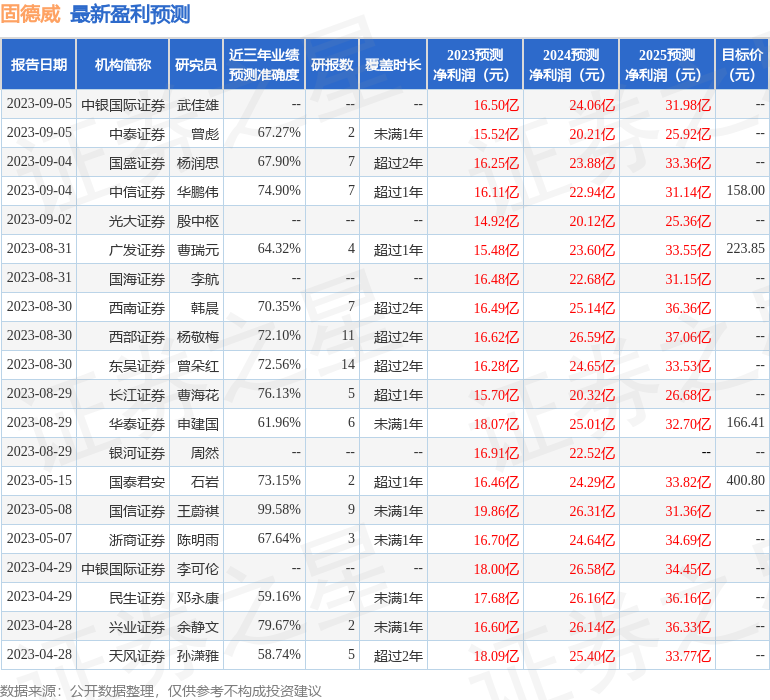Click researcher name 杨润思
This screenshot has width=770, height=700.
click(x=198, y=163)
